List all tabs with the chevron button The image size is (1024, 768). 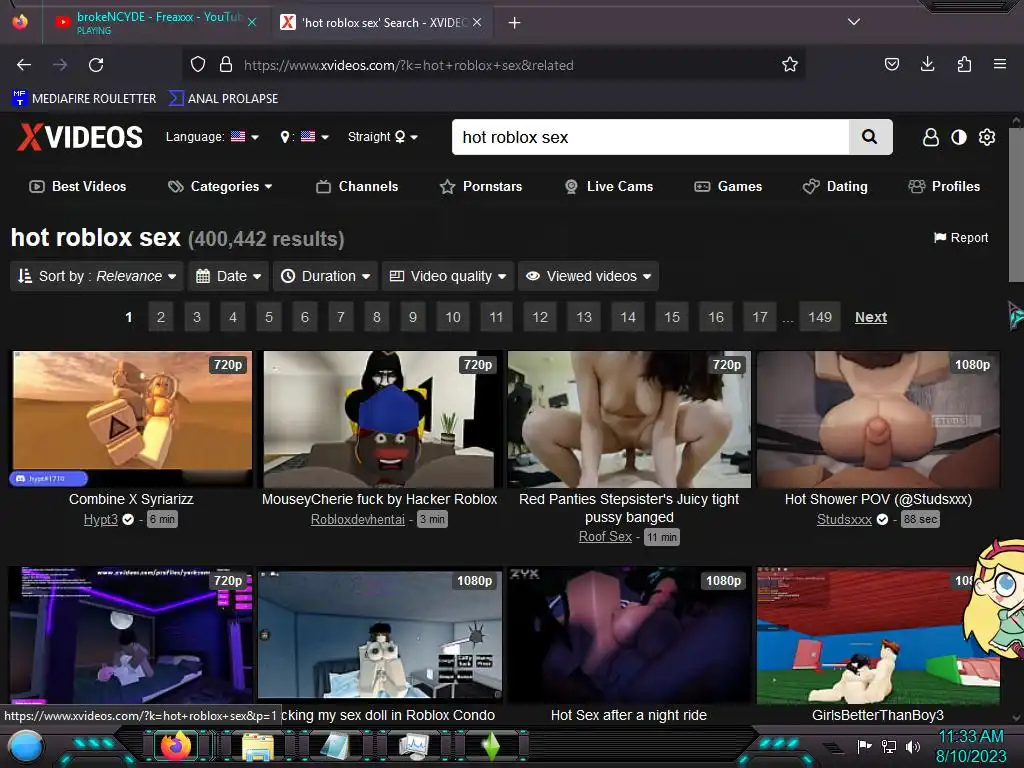point(854,22)
